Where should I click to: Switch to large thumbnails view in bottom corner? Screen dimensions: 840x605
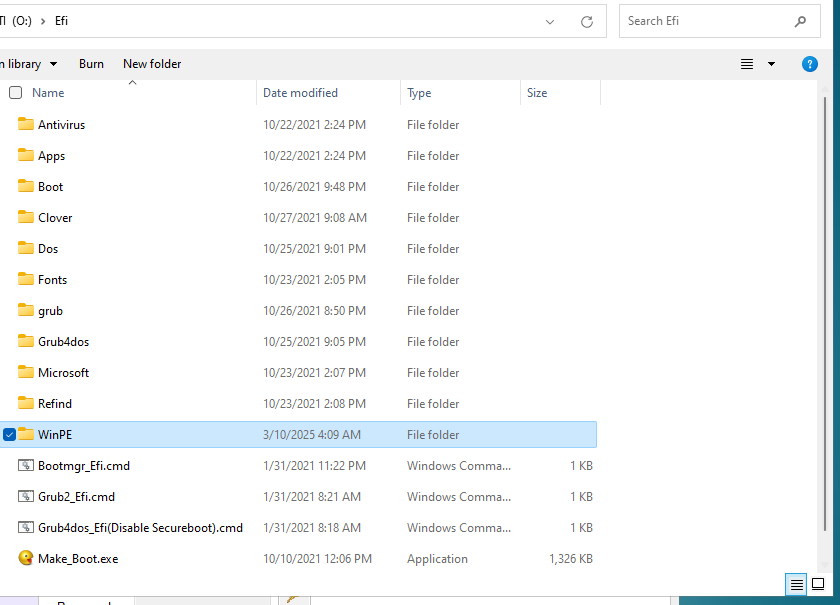(818, 584)
